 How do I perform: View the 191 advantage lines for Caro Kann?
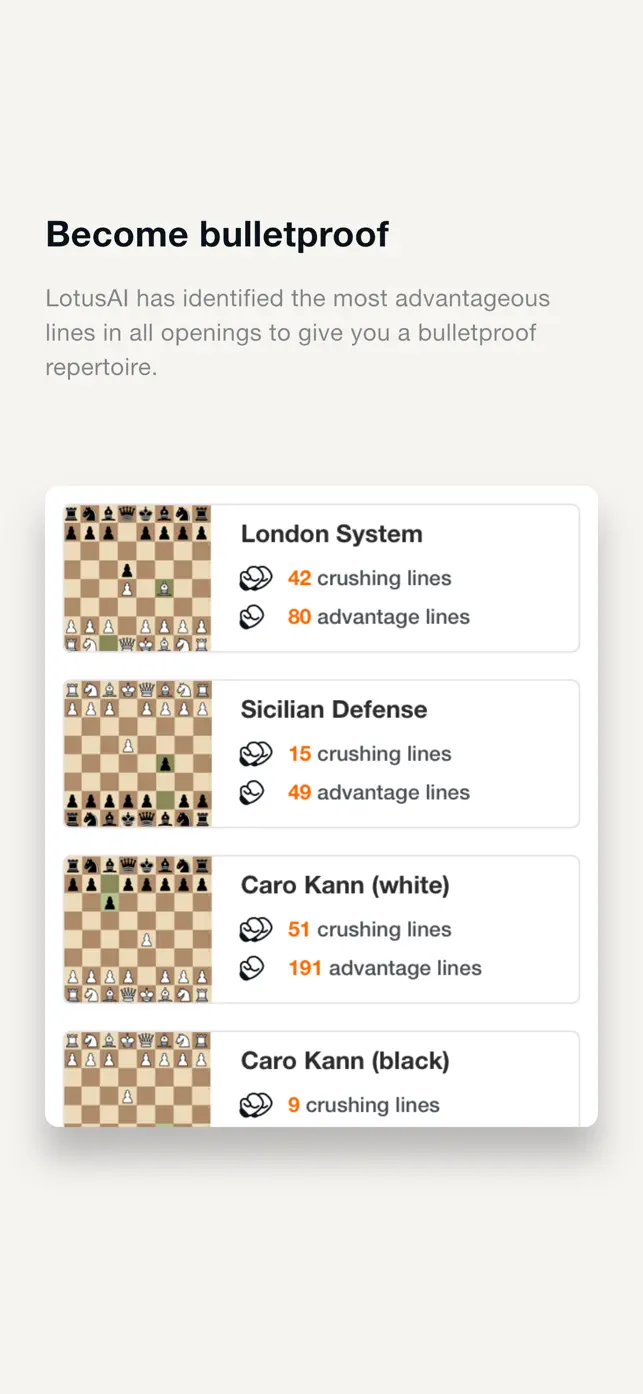[x=384, y=968]
